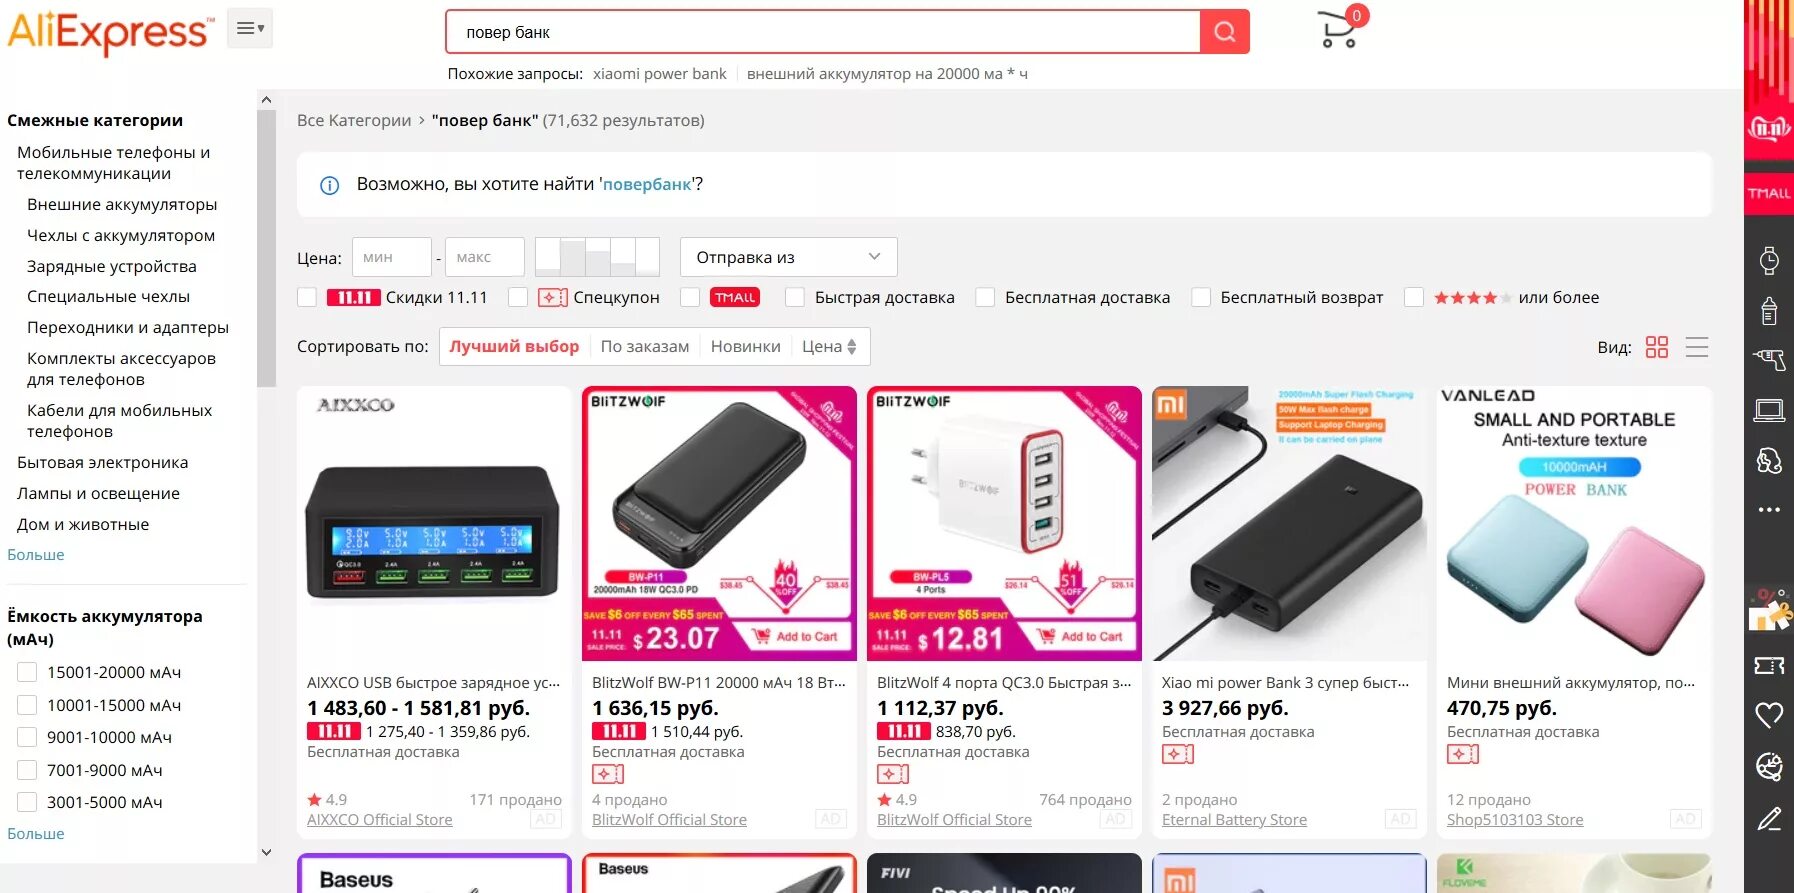Sort results by По заказам tab

tap(645, 346)
